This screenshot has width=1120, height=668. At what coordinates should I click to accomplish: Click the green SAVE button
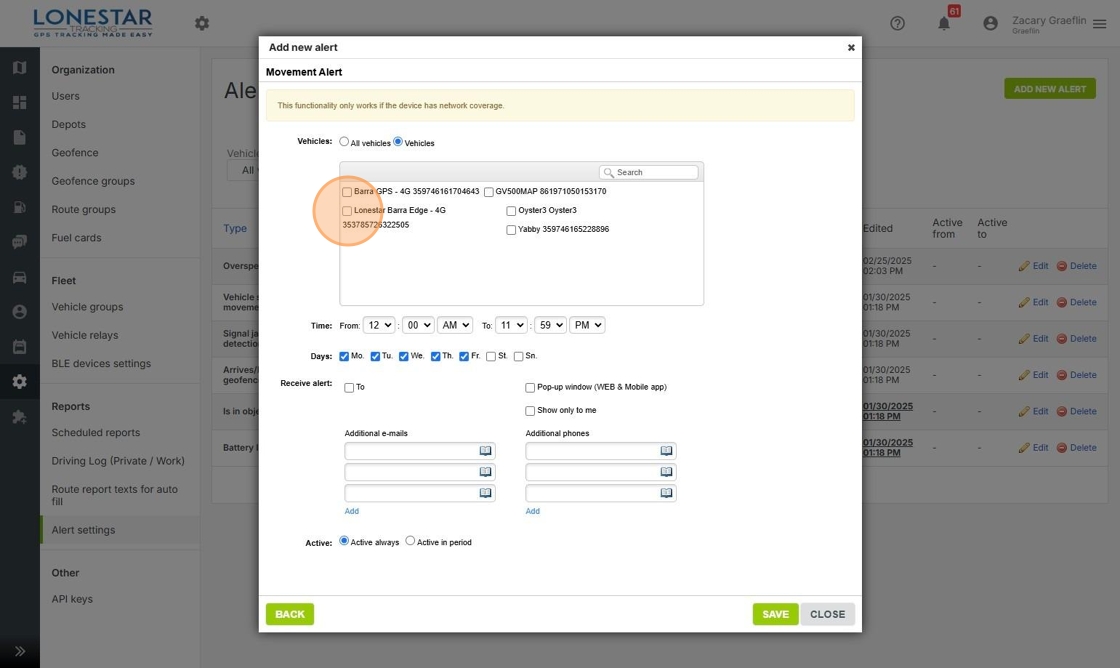pos(776,614)
